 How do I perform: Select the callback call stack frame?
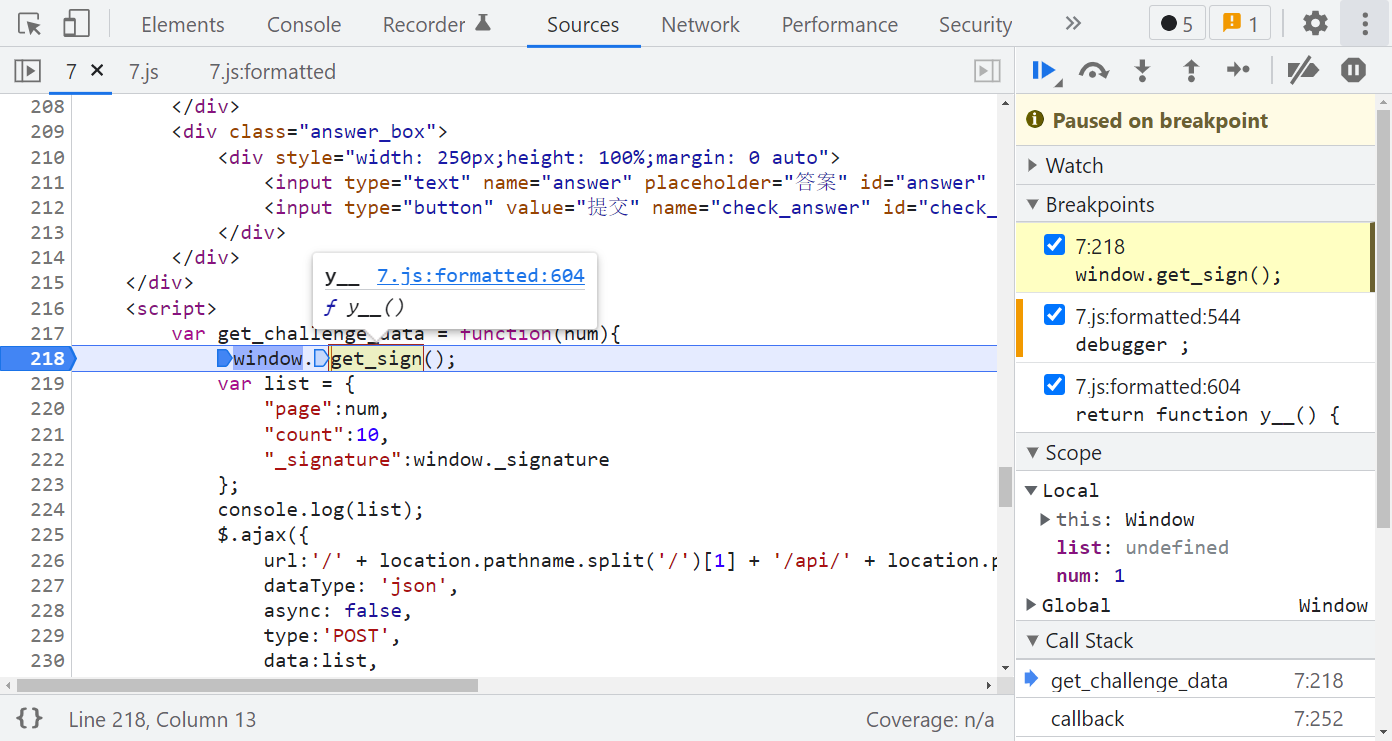tap(1195, 719)
